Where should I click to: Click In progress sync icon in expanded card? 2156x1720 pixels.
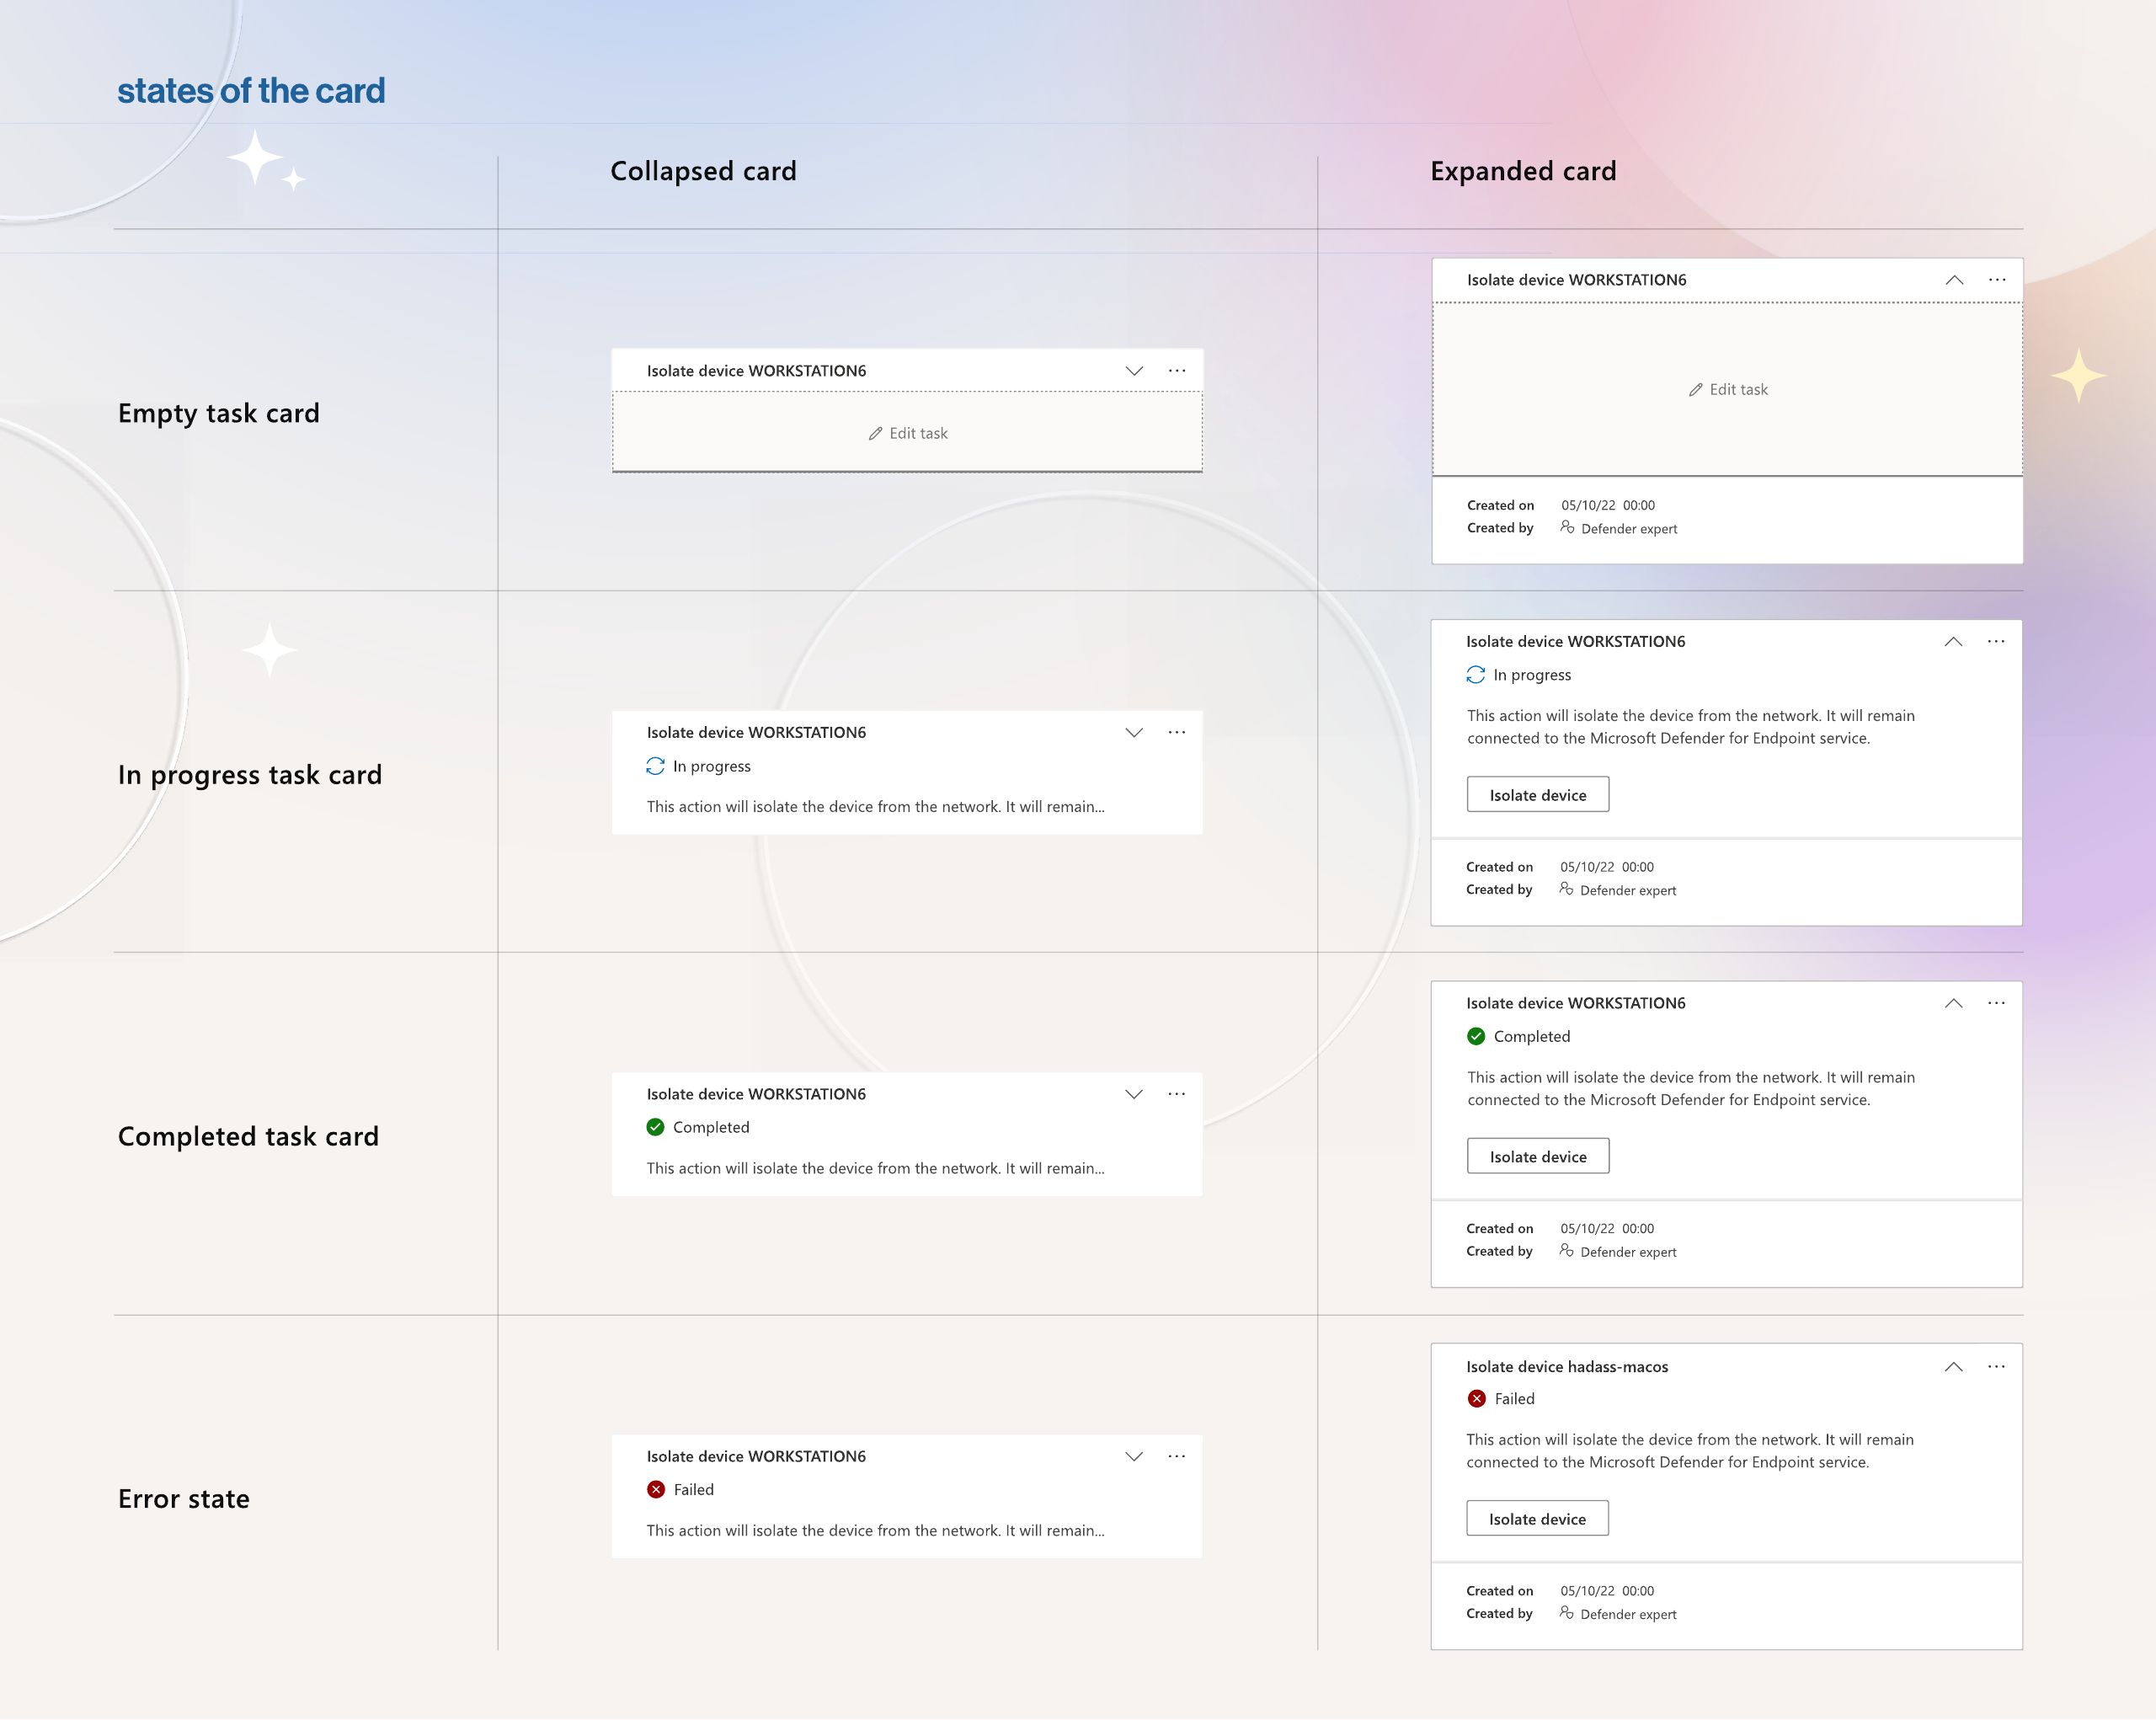(1475, 675)
